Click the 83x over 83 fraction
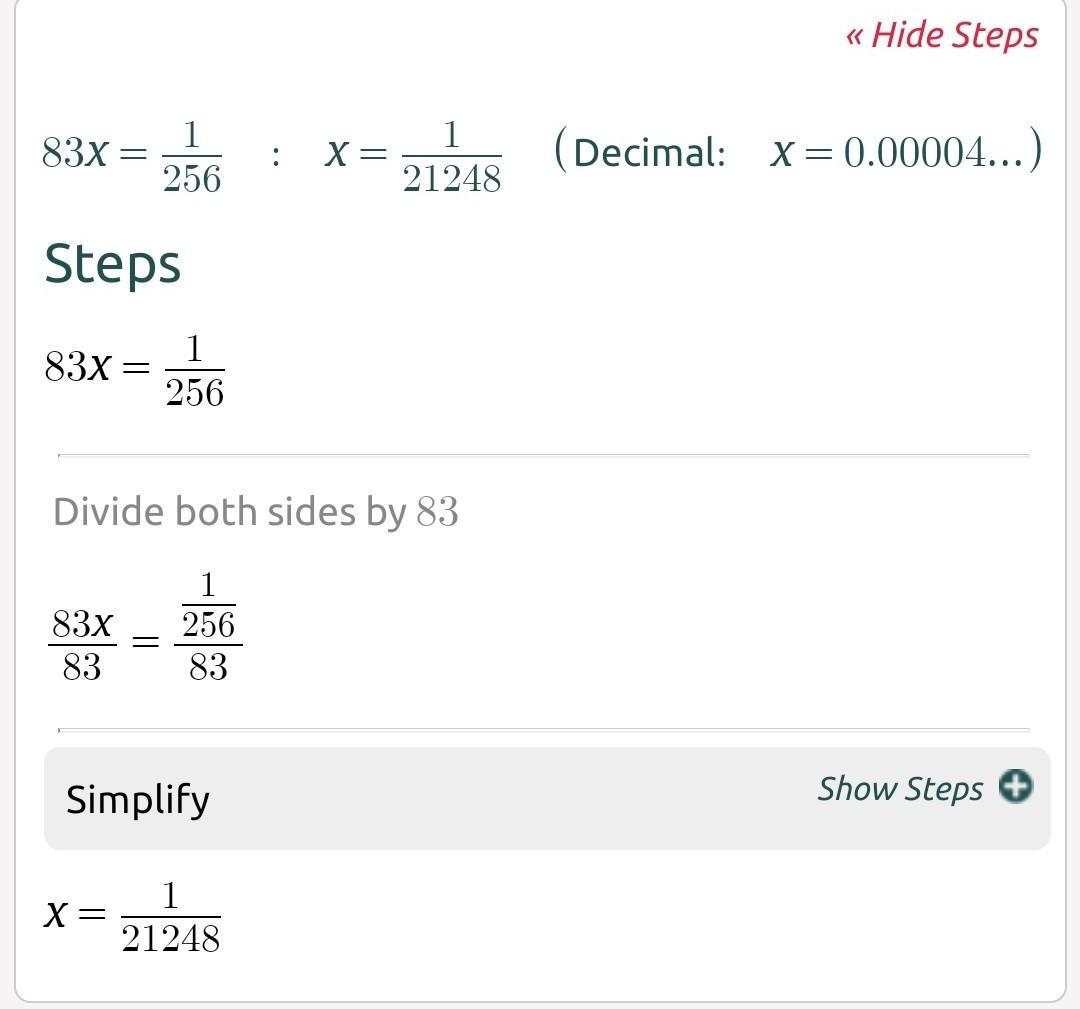 [x=82, y=645]
